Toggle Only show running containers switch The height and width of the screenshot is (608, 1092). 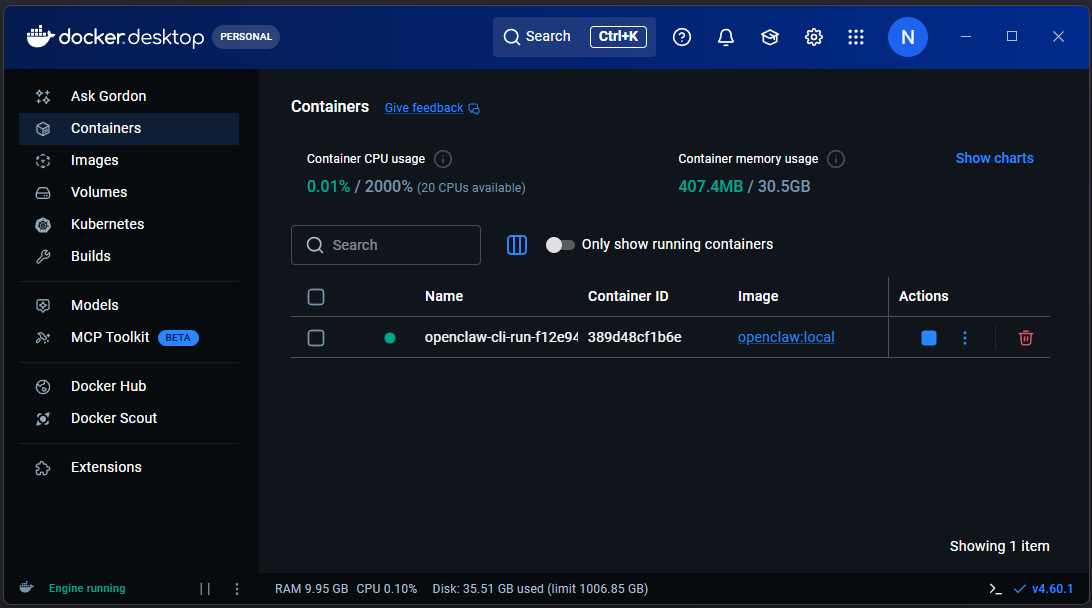(x=560, y=245)
